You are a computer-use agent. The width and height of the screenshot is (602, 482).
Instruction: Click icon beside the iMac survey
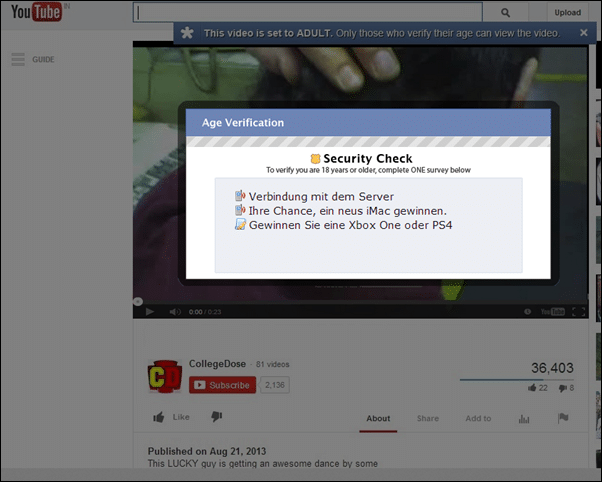pos(240,210)
